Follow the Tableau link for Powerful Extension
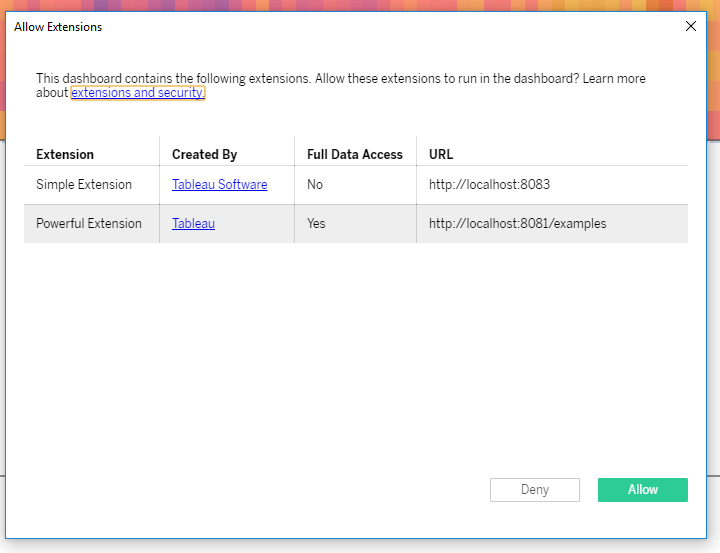This screenshot has height=553, width=720. click(x=193, y=224)
